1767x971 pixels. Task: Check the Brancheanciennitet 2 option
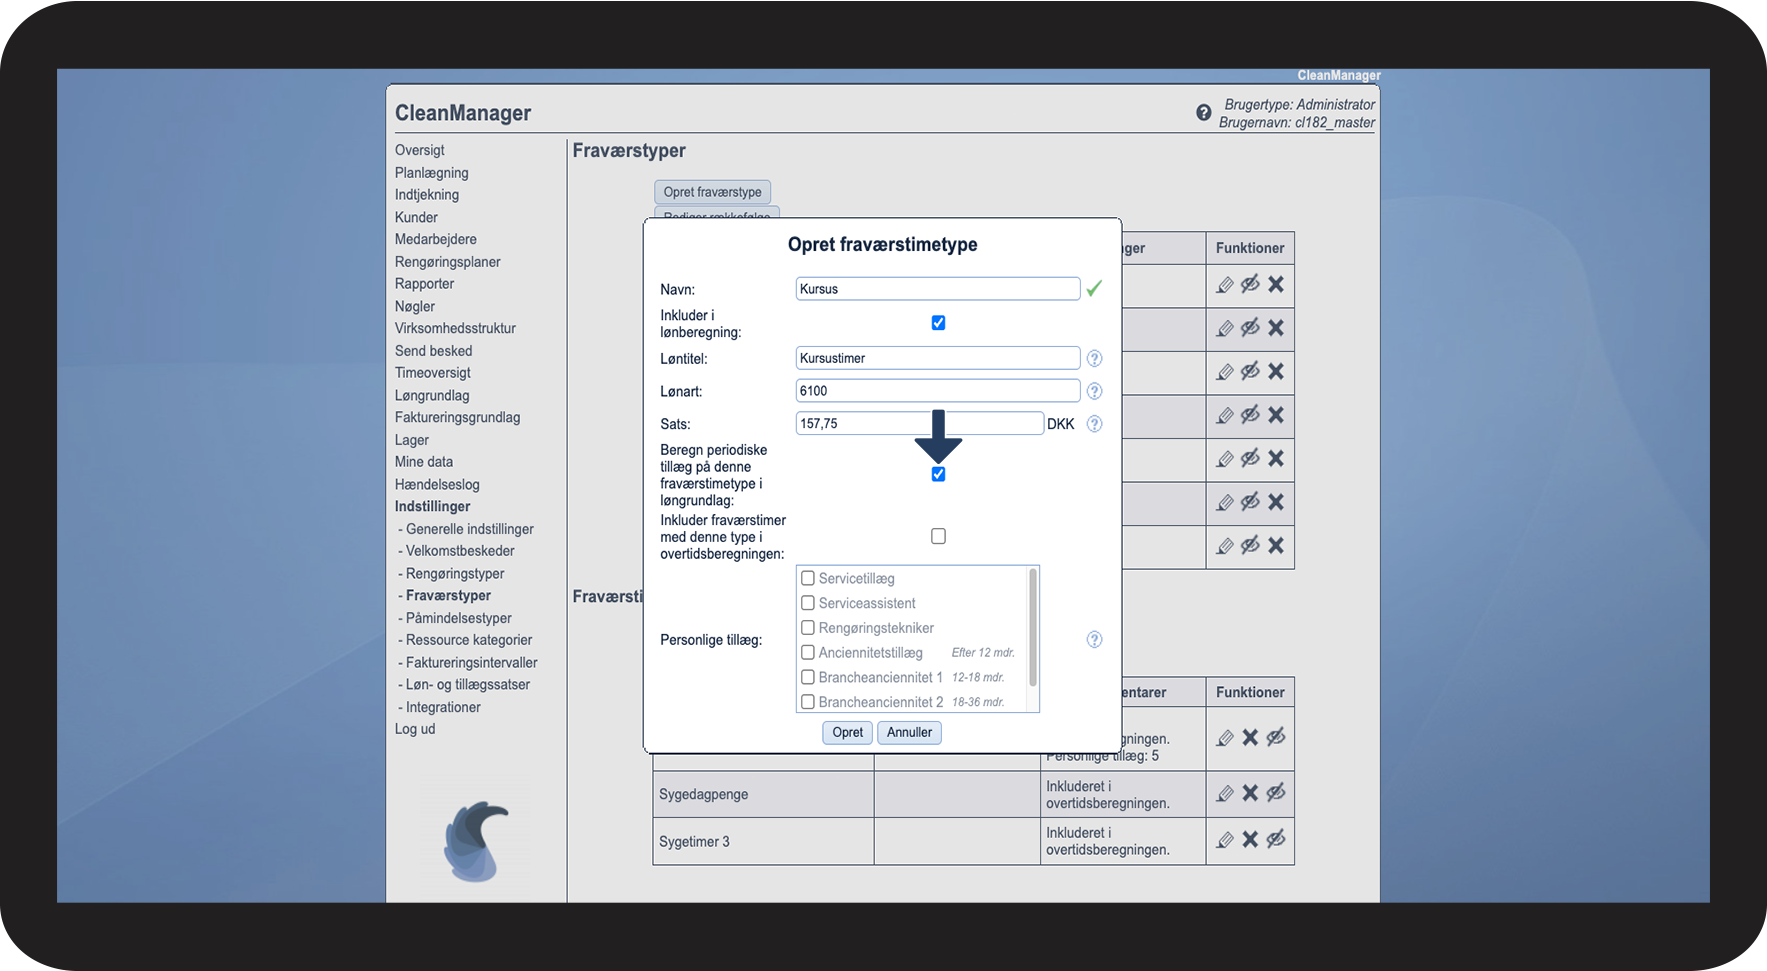pyautogui.click(x=808, y=702)
